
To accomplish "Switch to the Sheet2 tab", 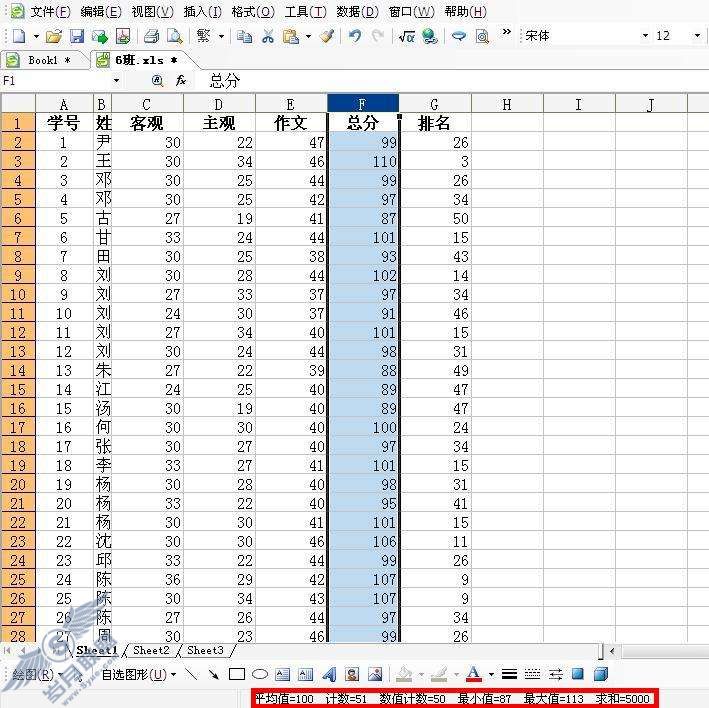I will [x=151, y=651].
